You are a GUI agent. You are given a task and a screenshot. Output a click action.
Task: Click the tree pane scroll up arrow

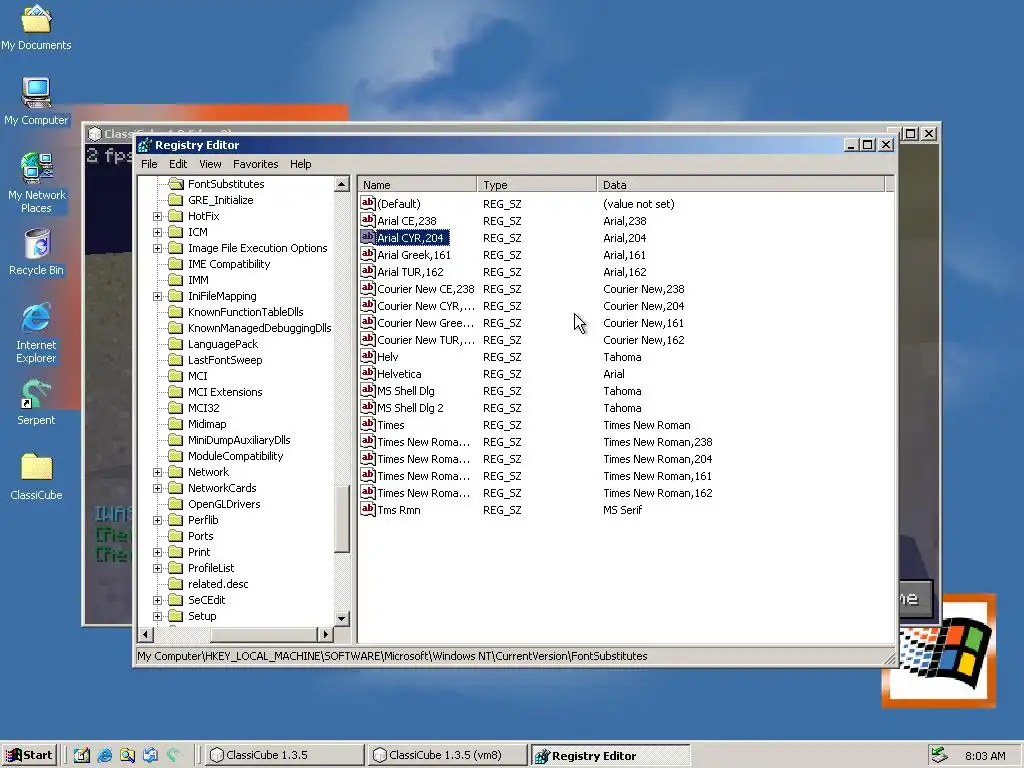(342, 184)
